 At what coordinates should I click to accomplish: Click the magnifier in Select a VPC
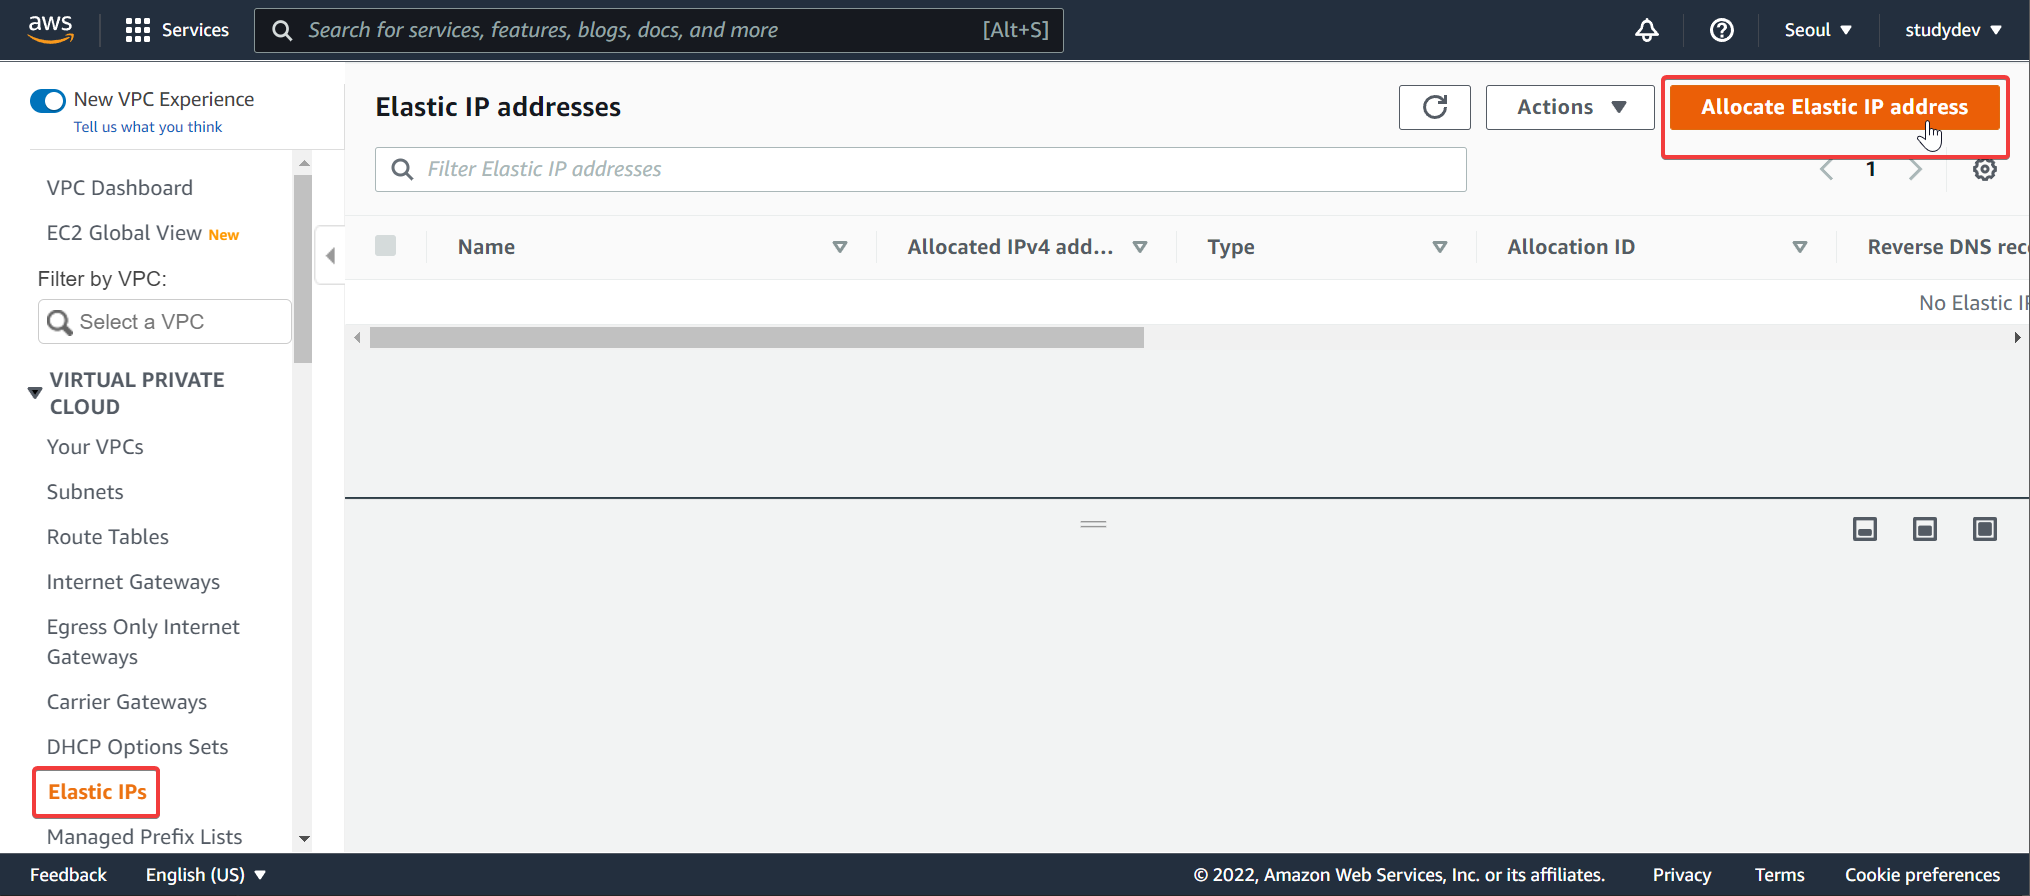60,322
